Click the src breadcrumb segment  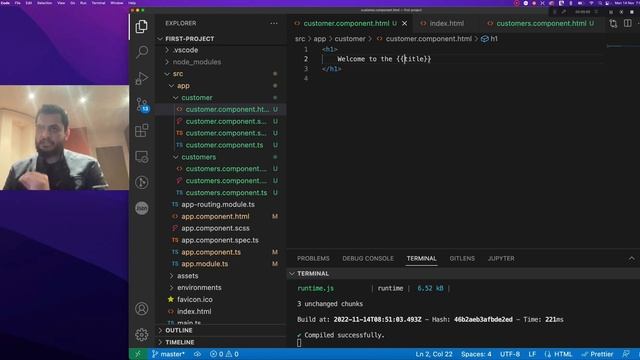300,39
